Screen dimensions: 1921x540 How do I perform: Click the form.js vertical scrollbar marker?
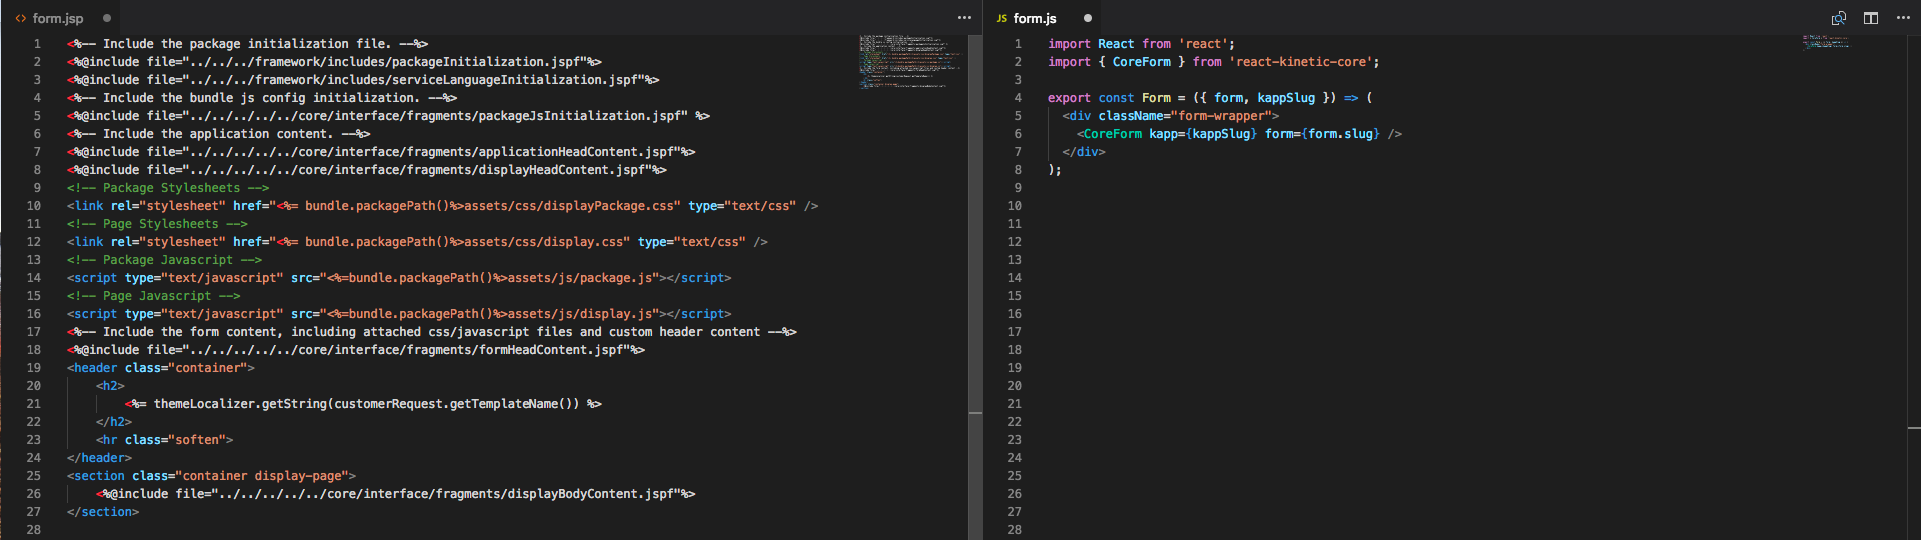point(1914,428)
